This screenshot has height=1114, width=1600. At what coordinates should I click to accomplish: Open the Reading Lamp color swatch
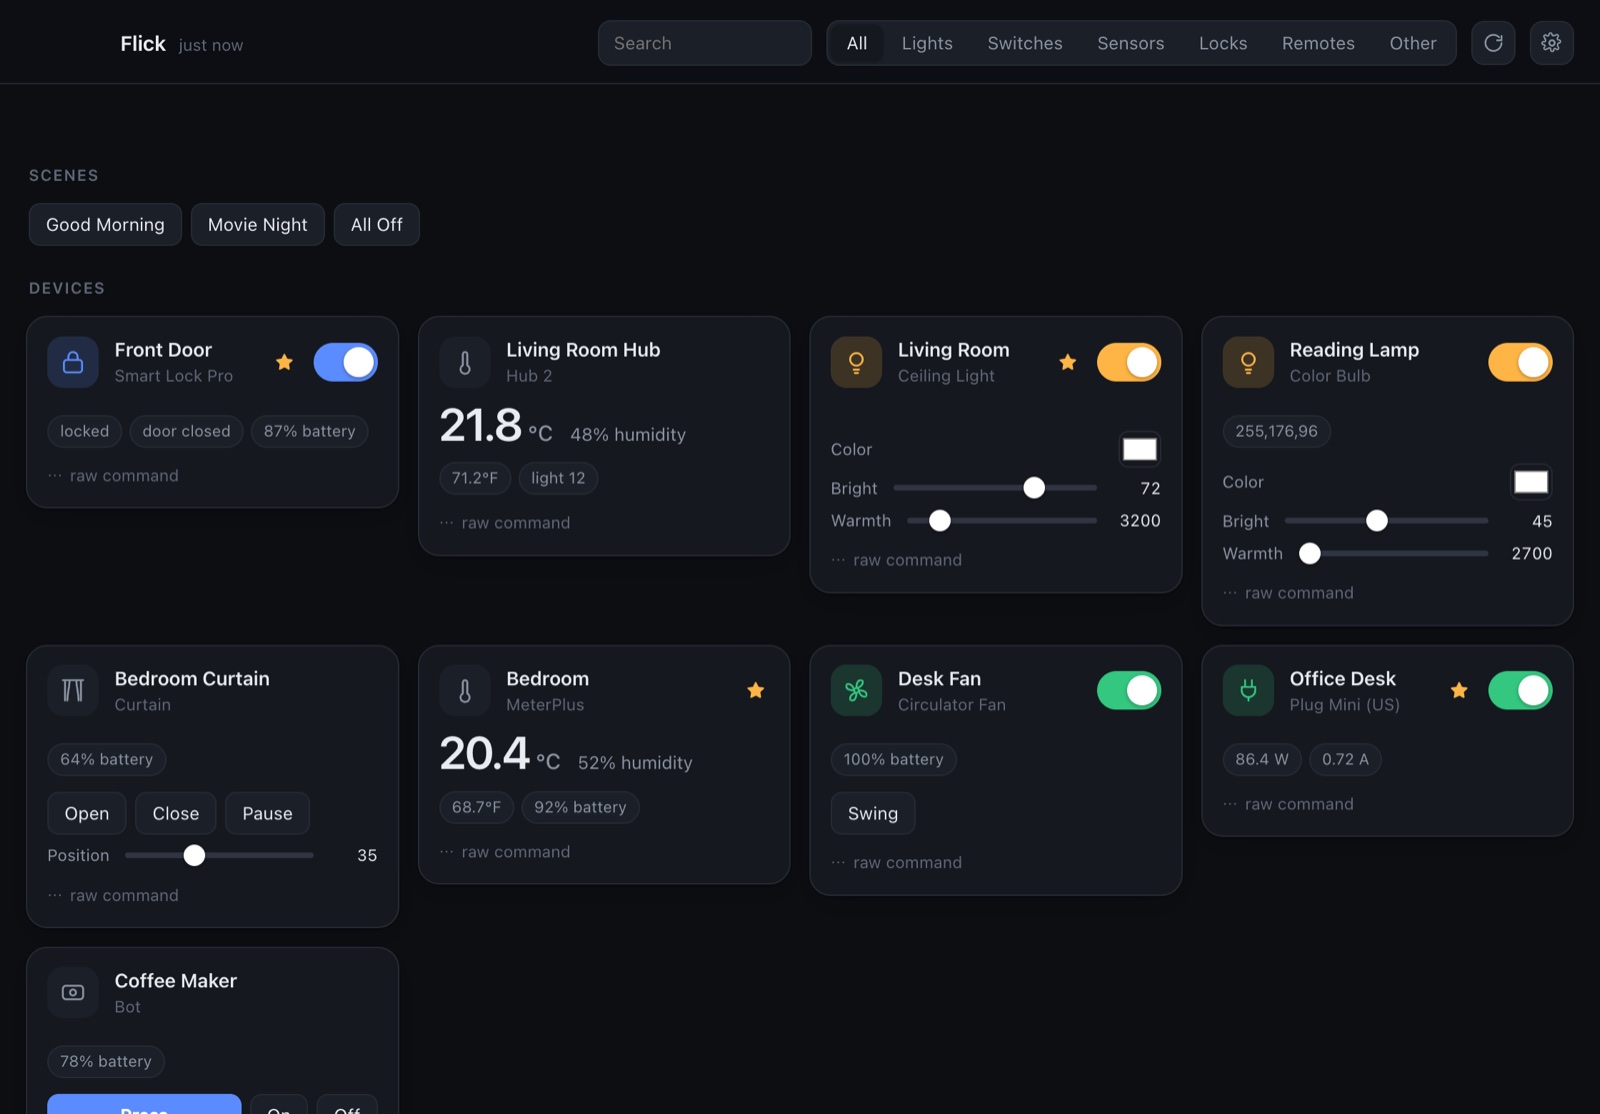point(1531,482)
